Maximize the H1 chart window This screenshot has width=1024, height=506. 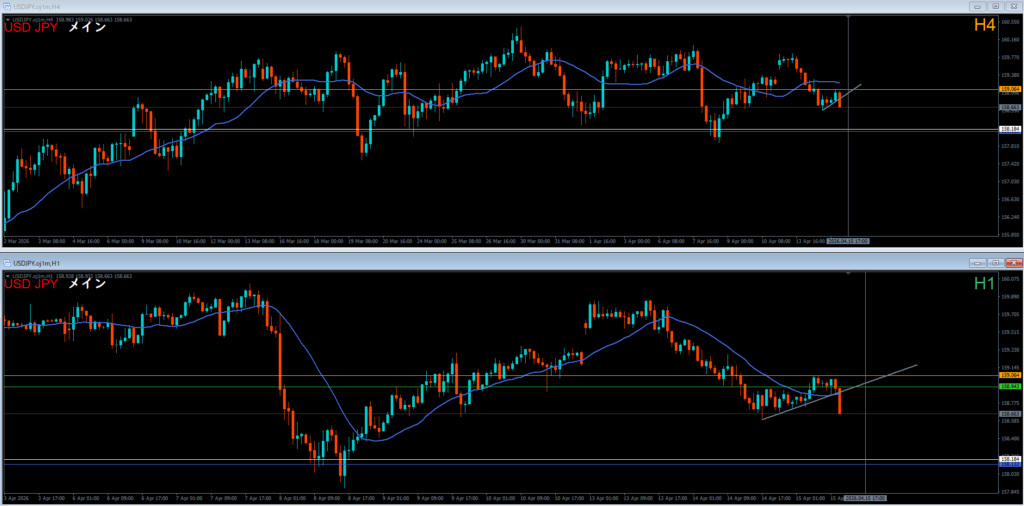coord(995,262)
